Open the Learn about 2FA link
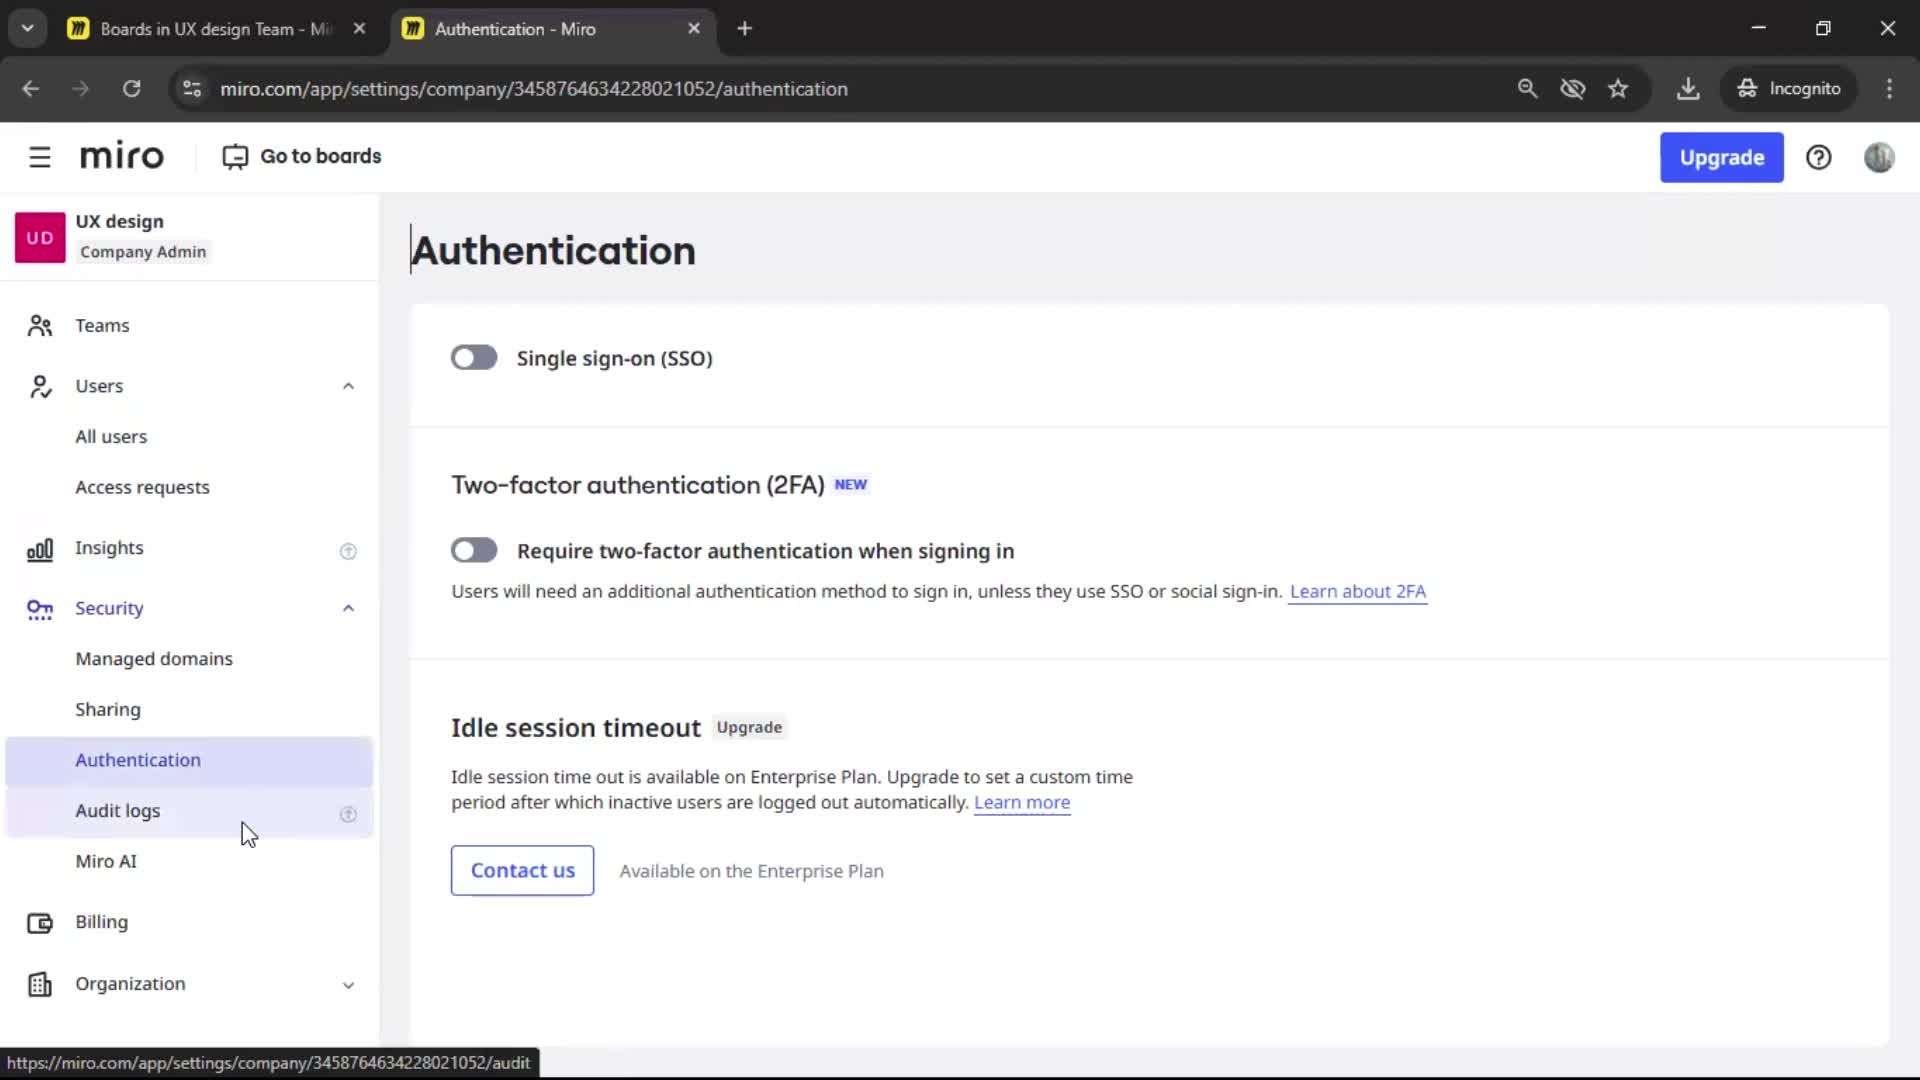Screen dimensions: 1920x1080 (1357, 592)
